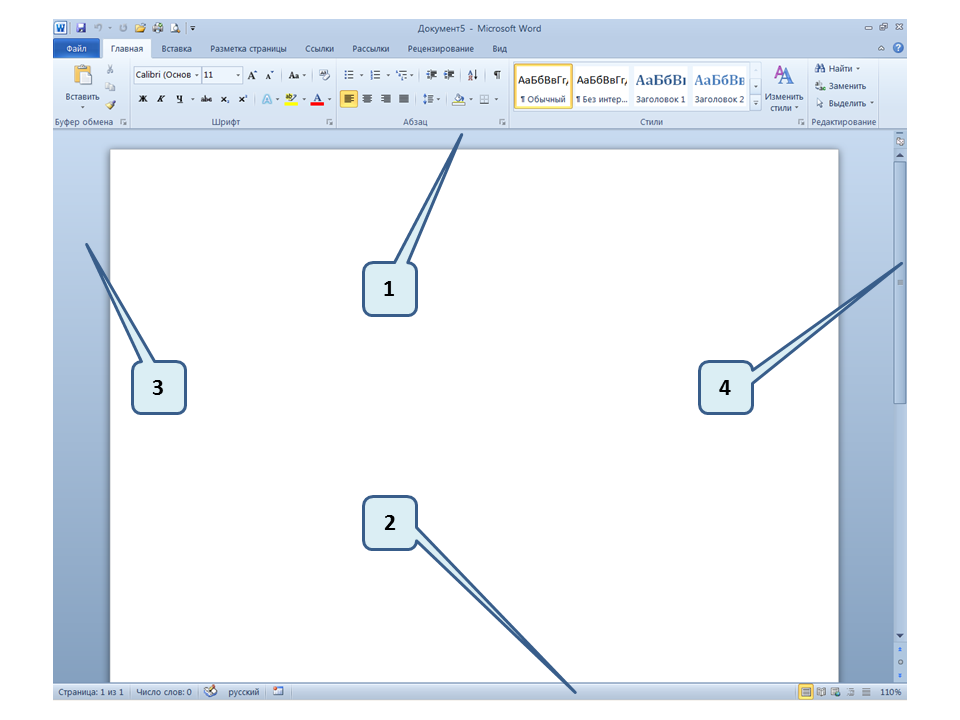The image size is (960, 720).
Task: Toggle bold formatting (Ж)
Action: tap(142, 99)
